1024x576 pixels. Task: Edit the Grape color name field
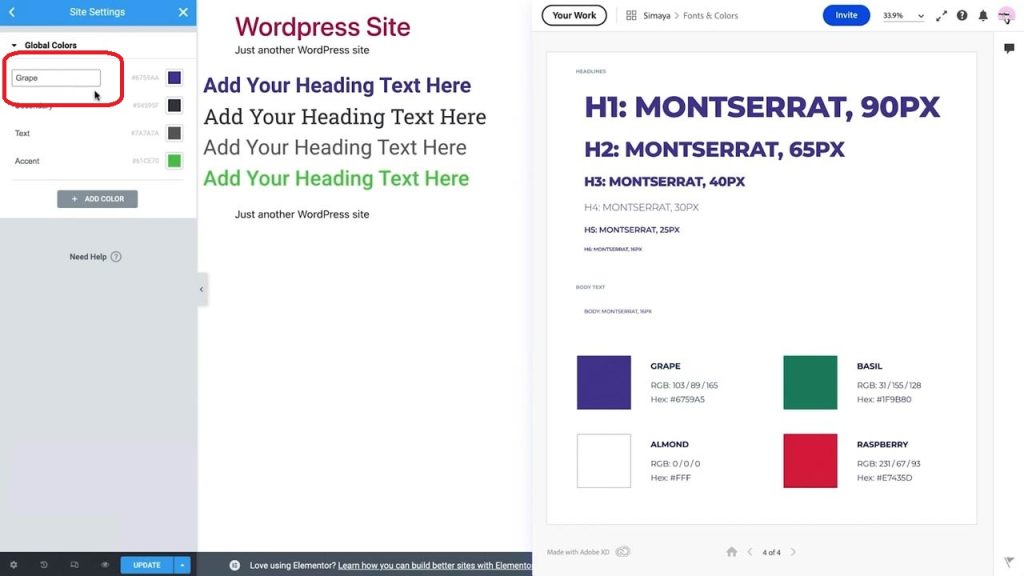click(56, 78)
